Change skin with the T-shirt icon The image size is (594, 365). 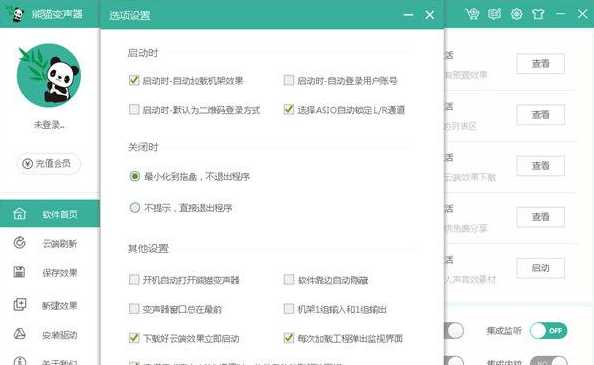click(538, 14)
